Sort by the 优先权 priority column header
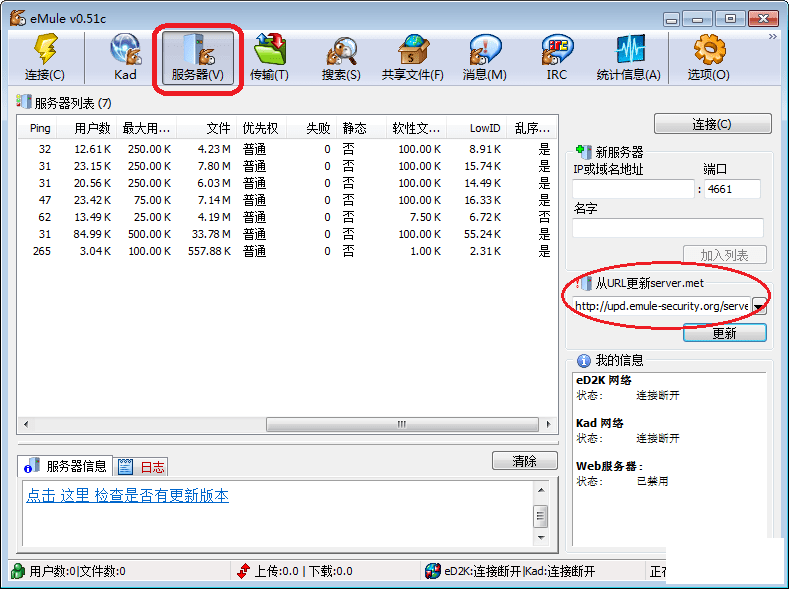This screenshot has width=789, height=589. click(x=261, y=128)
